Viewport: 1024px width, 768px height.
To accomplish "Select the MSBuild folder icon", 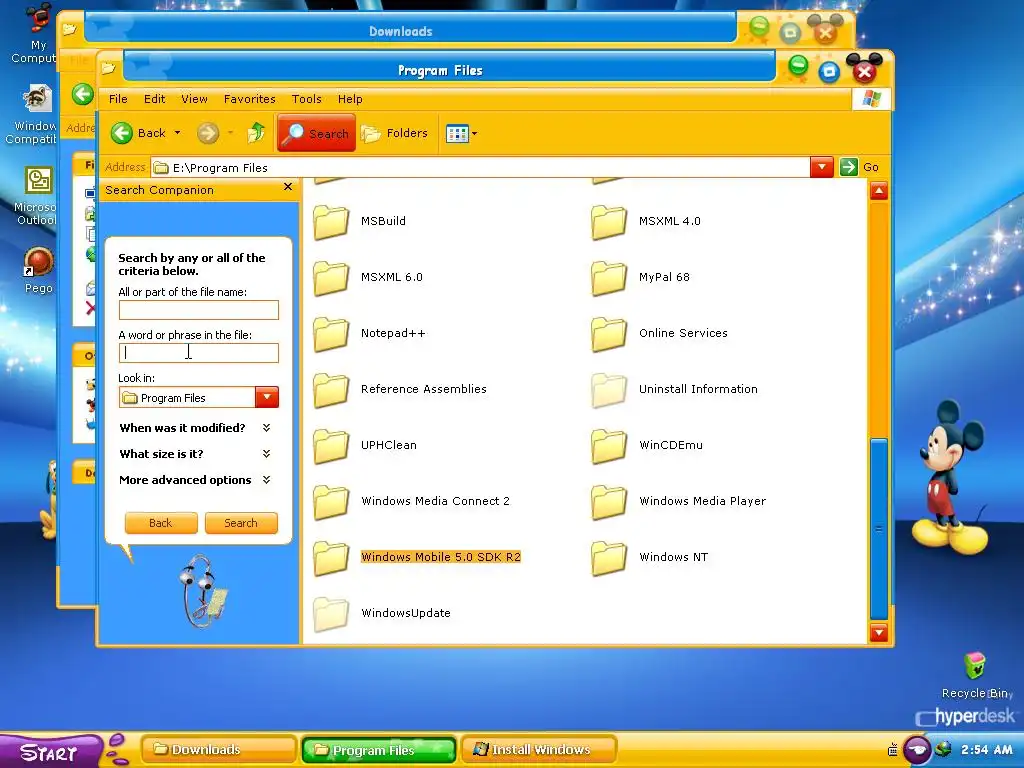I will coord(331,222).
